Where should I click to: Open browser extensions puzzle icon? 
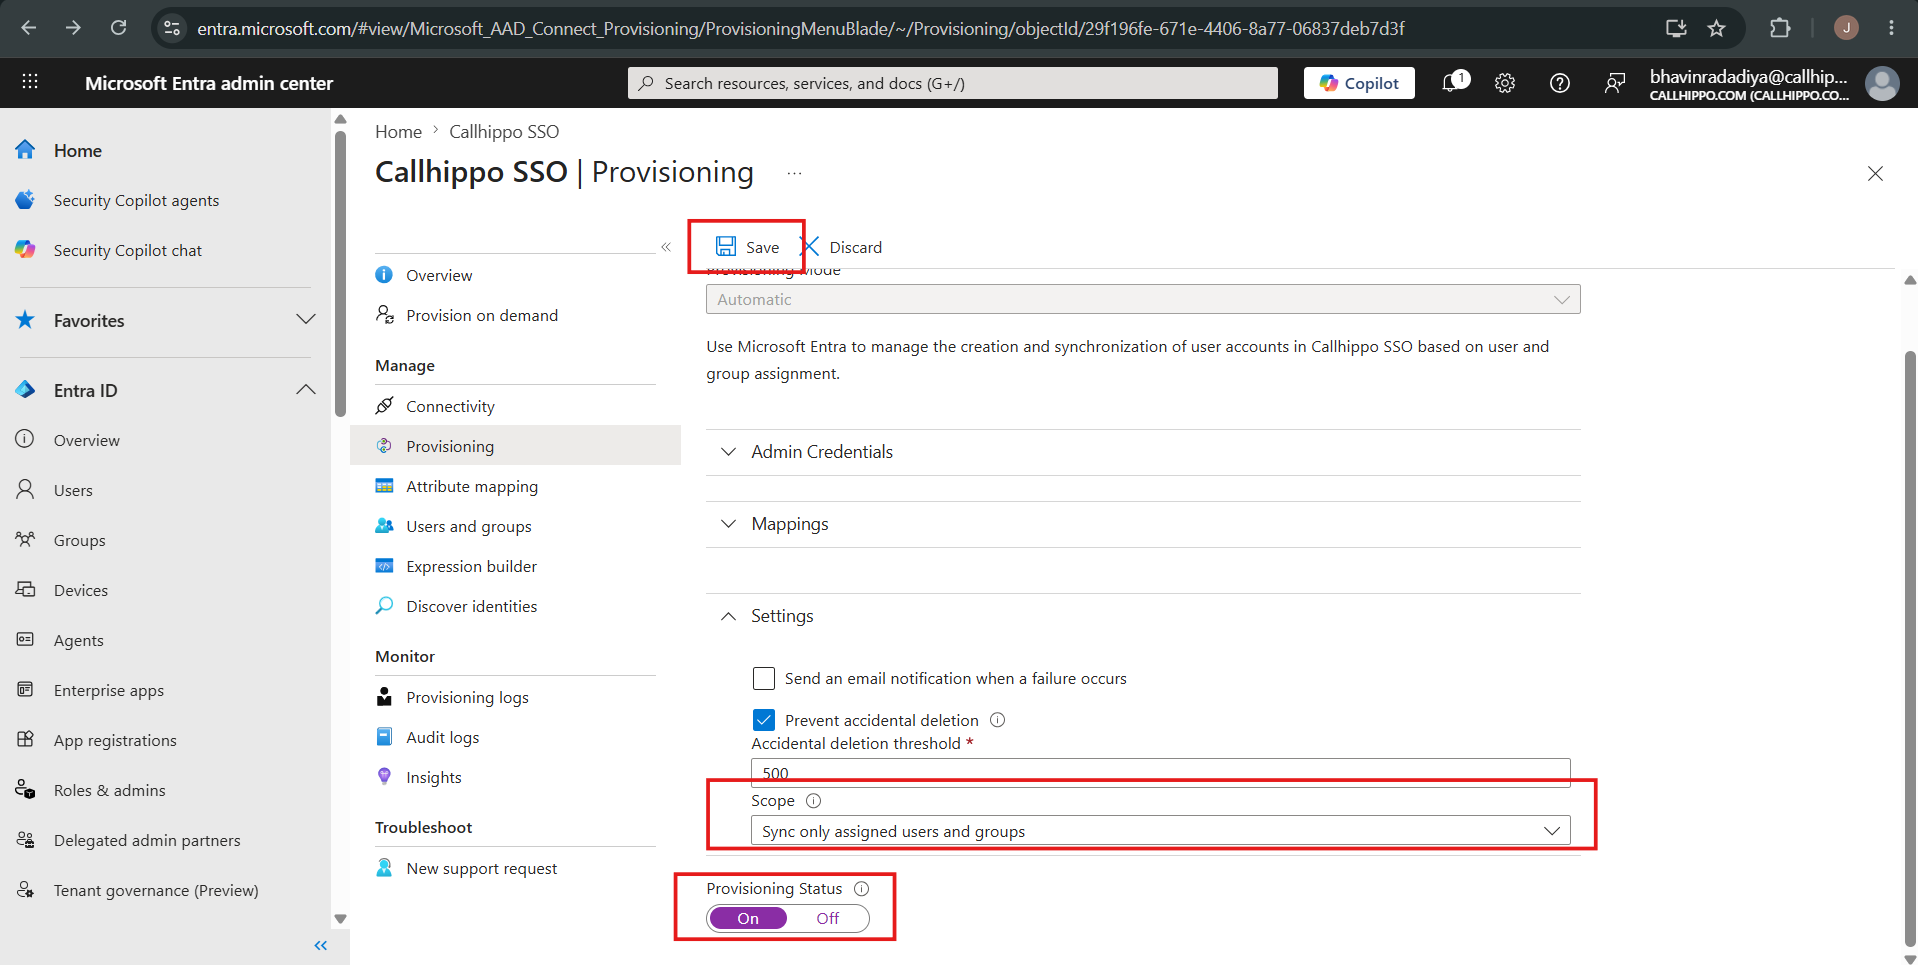[x=1780, y=28]
